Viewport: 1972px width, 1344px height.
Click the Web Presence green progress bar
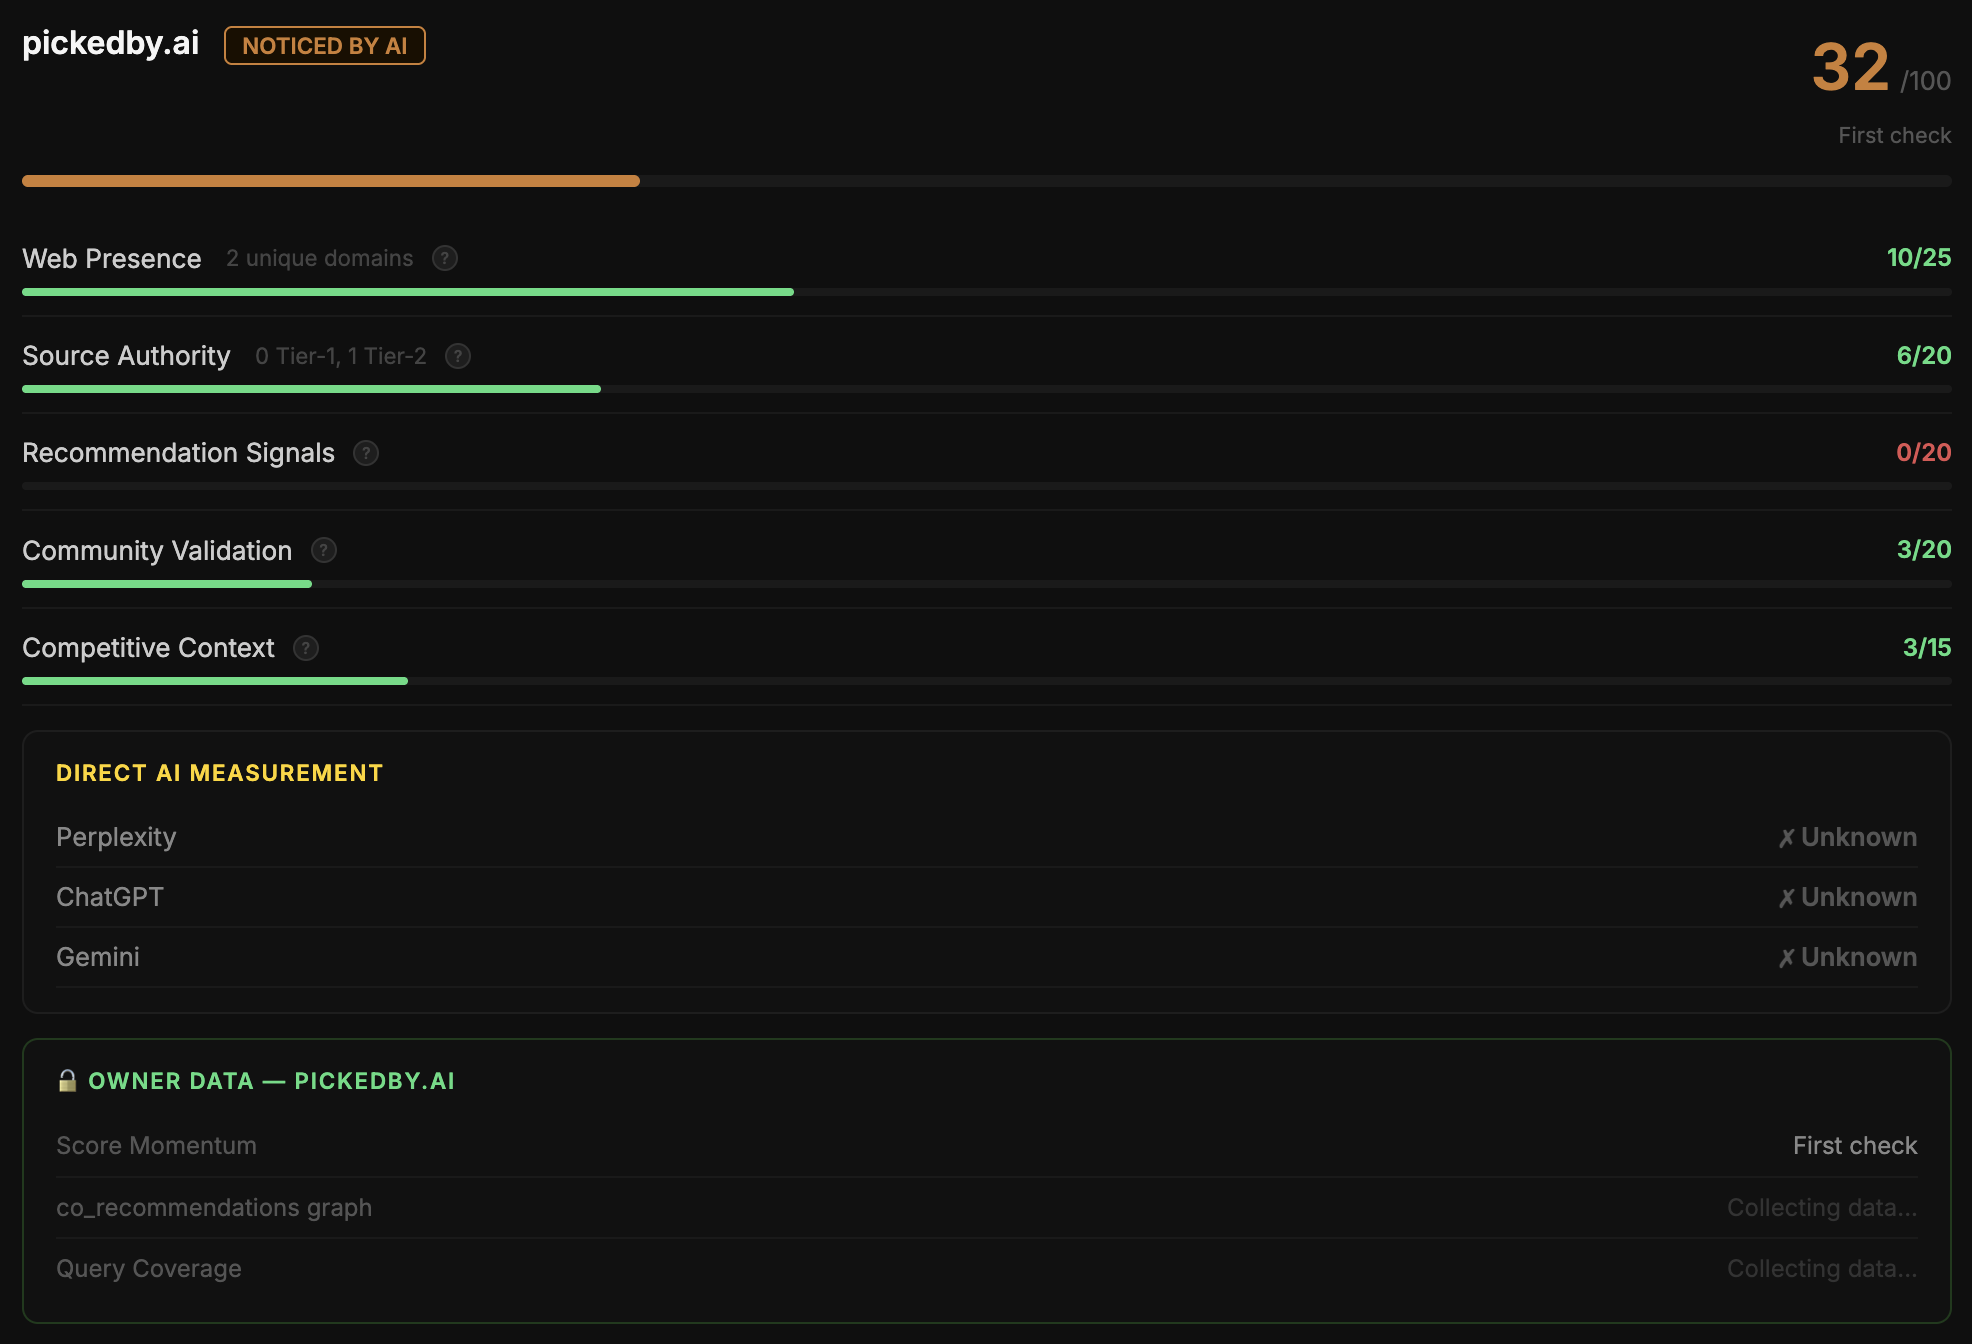[x=408, y=292]
